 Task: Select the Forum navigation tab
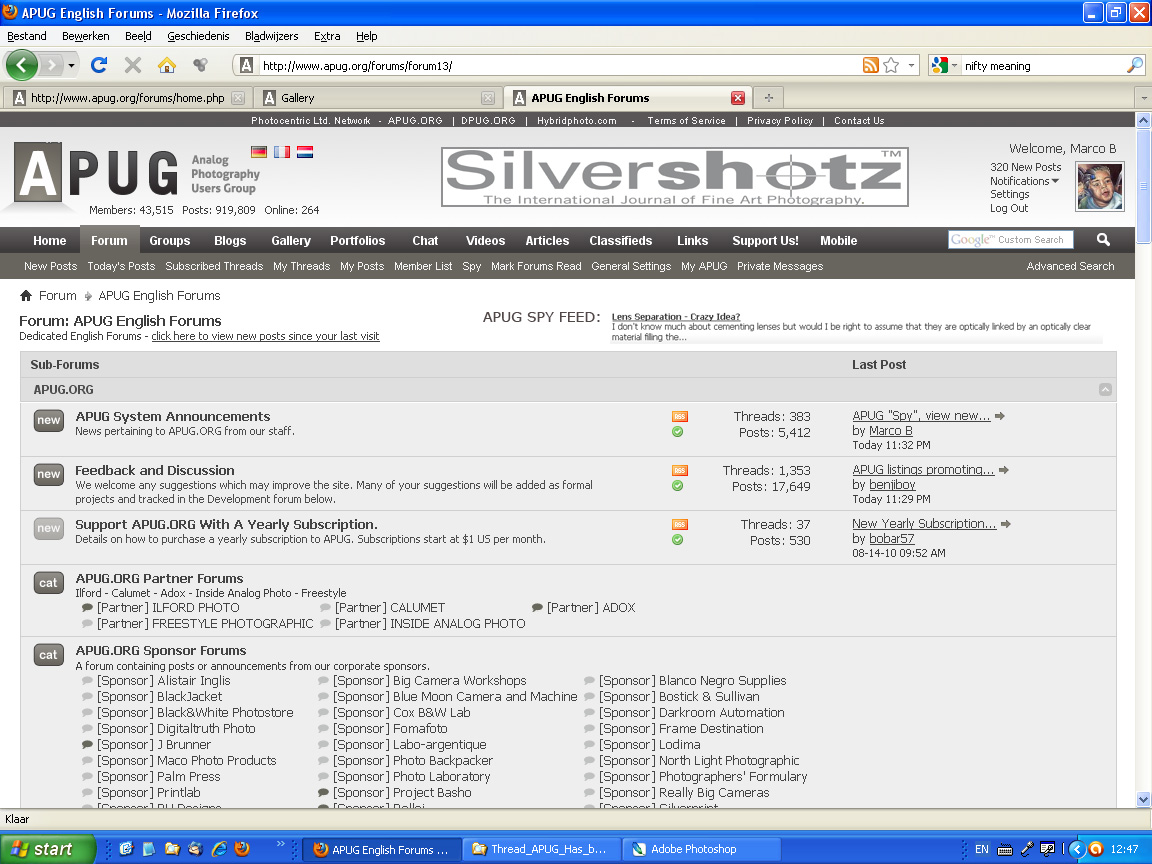pos(109,240)
